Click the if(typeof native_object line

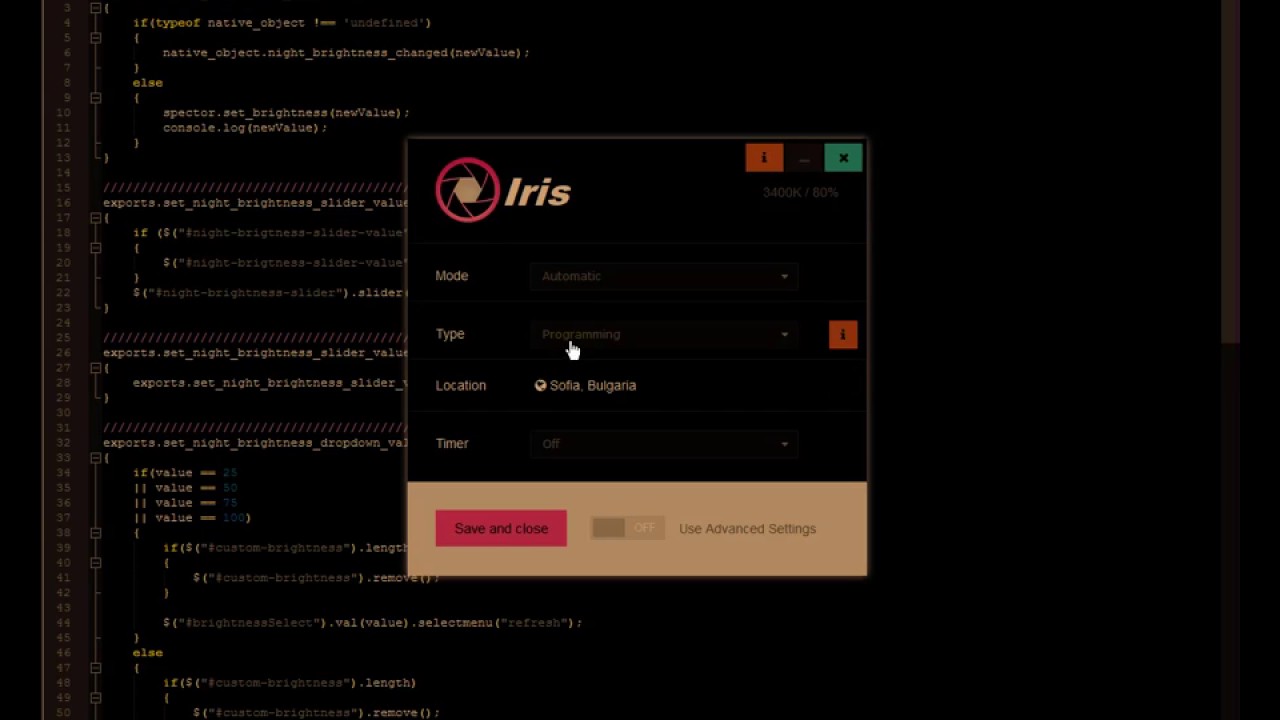282,23
